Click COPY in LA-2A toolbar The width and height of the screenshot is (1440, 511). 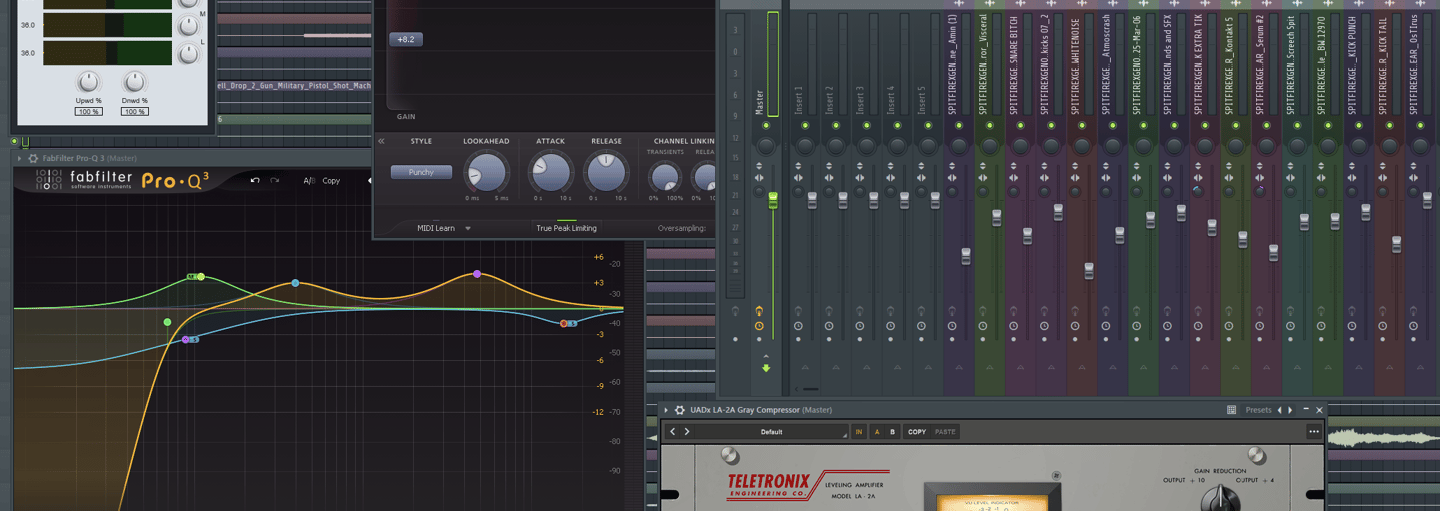click(x=917, y=432)
